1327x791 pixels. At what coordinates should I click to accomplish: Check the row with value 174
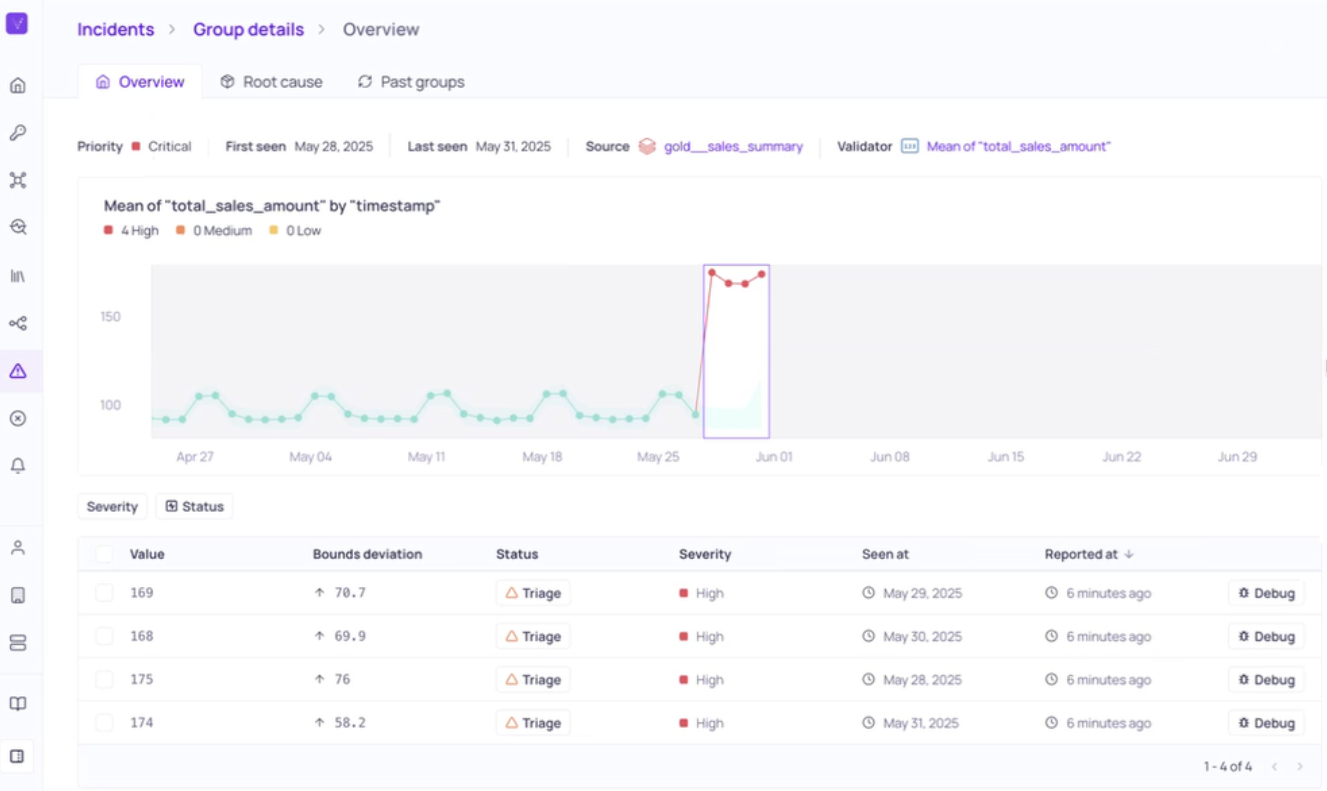coord(104,722)
